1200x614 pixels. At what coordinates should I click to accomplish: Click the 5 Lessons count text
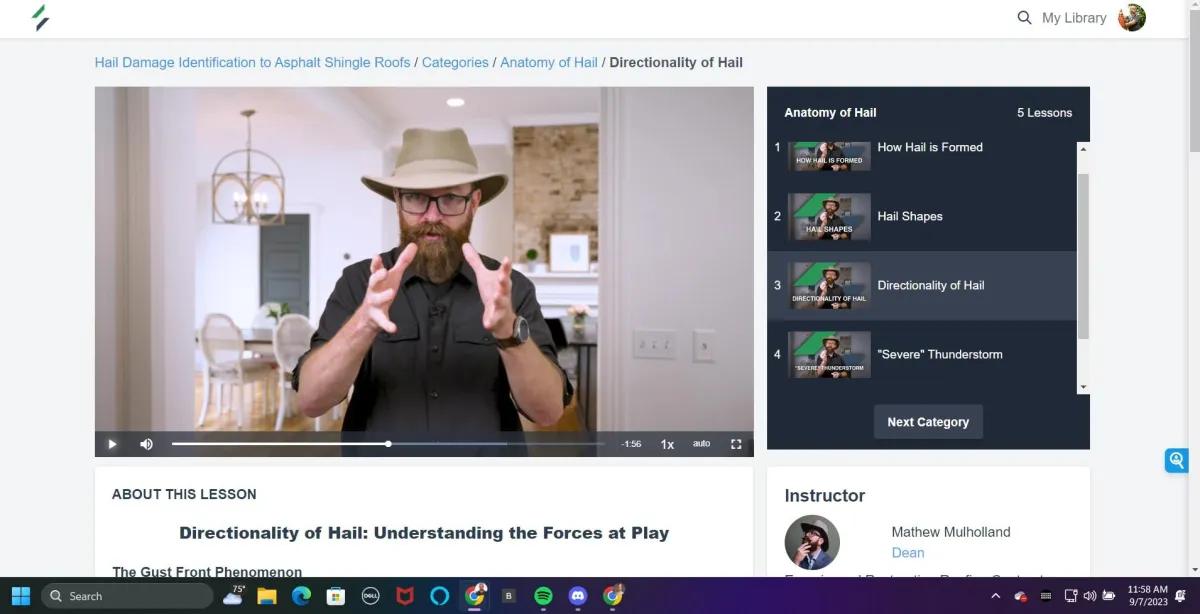(1044, 113)
